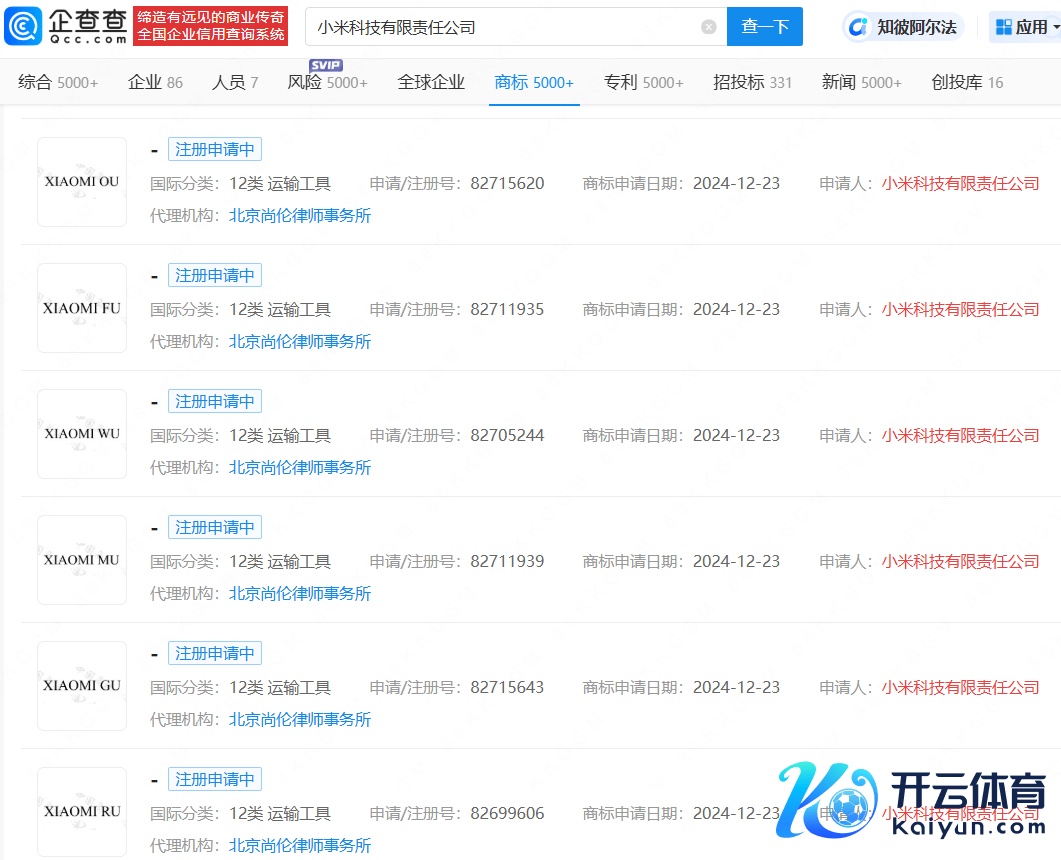Switch to the 综合 tab
The width and height of the screenshot is (1061, 860).
pyautogui.click(x=58, y=82)
